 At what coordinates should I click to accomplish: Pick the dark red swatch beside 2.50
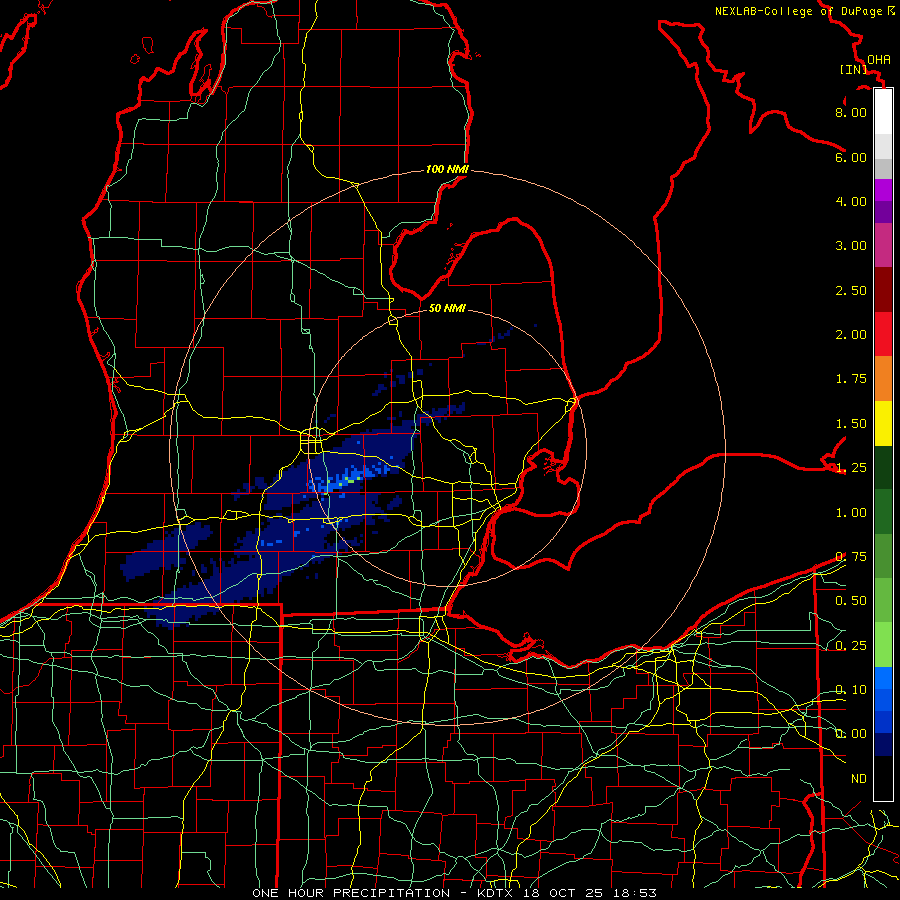coord(883,290)
